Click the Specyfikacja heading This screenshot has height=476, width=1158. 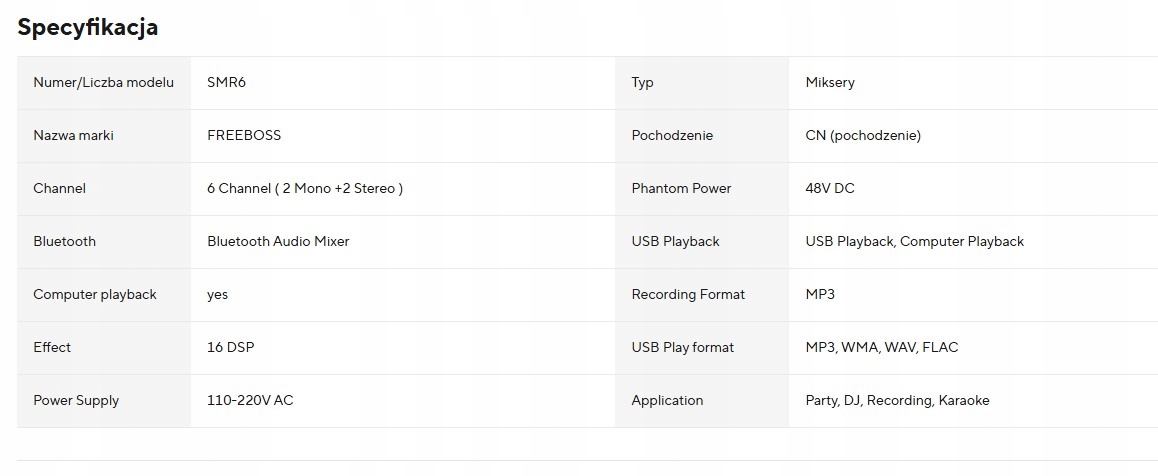[x=88, y=27]
